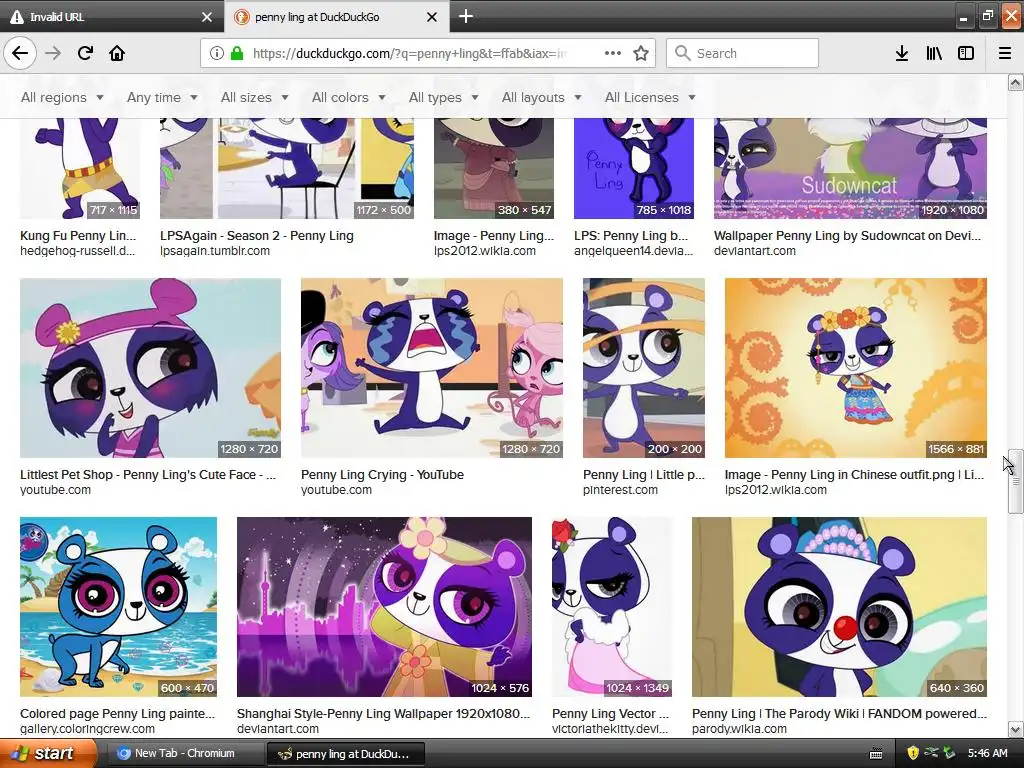Image resolution: width=1024 pixels, height=768 pixels.
Task: Open LPSAgain Season 2 Penny Ling thumbnail
Action: (287, 168)
